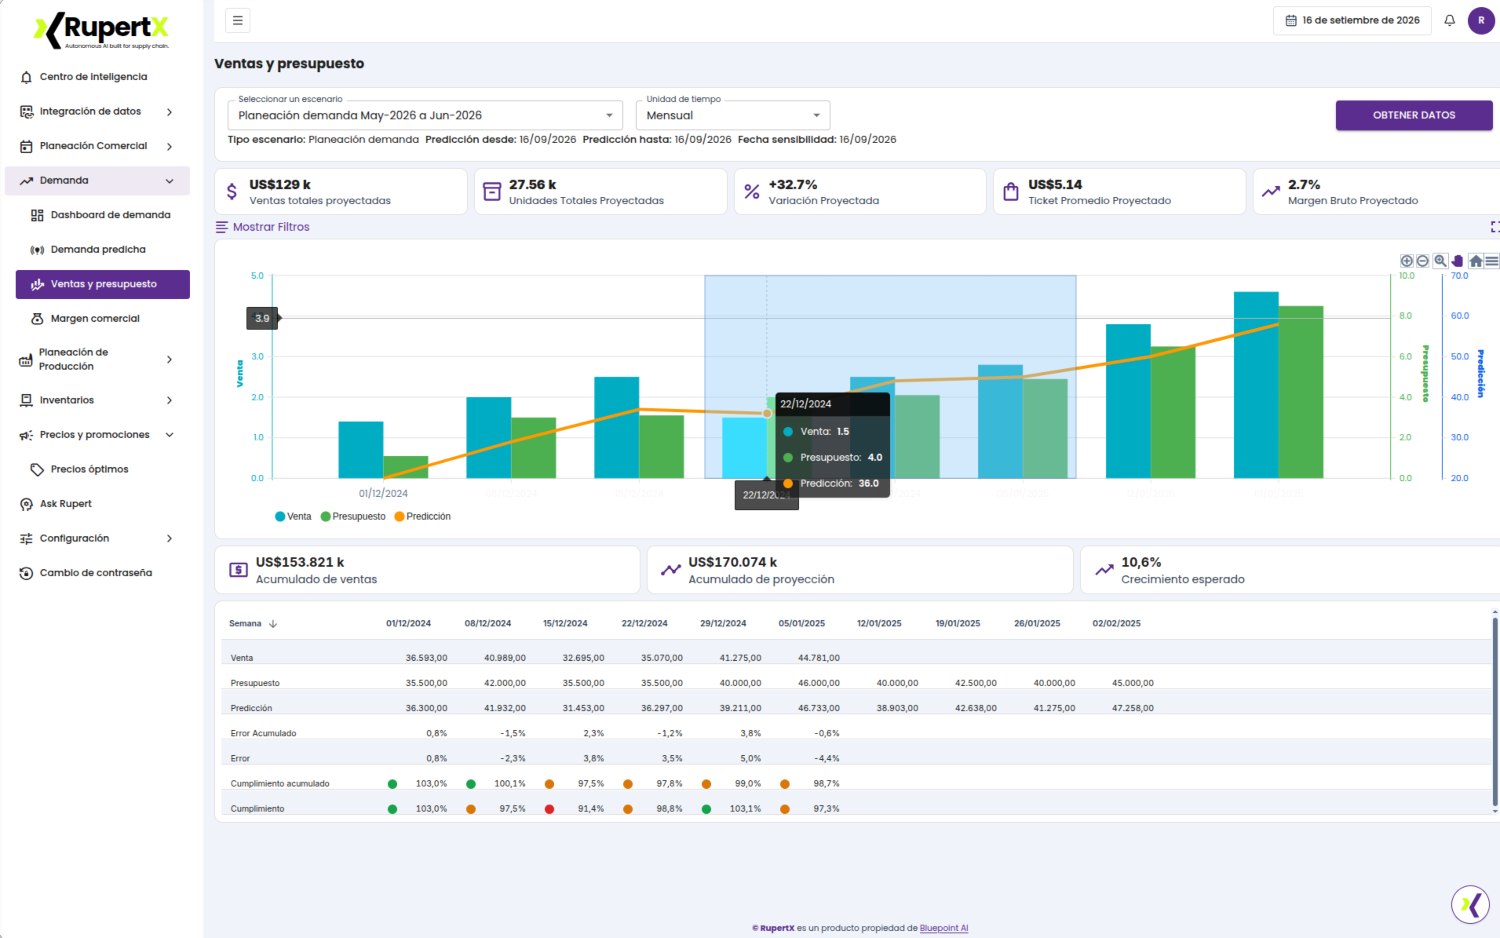Expand Planeación Comercial submenu
Image resolution: width=1500 pixels, height=938 pixels.
pos(96,146)
